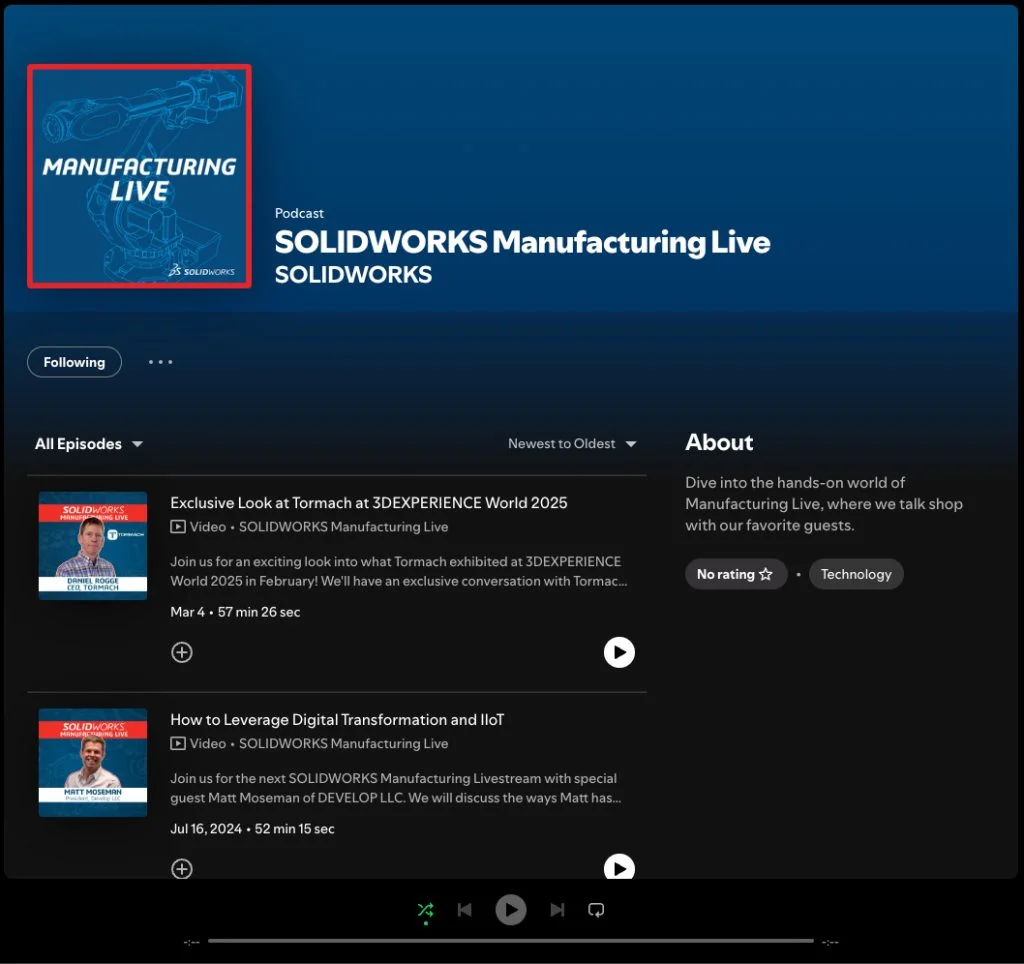Image resolution: width=1024 pixels, height=964 pixels.
Task: Open the Exclusive Look at Tormach episode title
Action: point(368,503)
